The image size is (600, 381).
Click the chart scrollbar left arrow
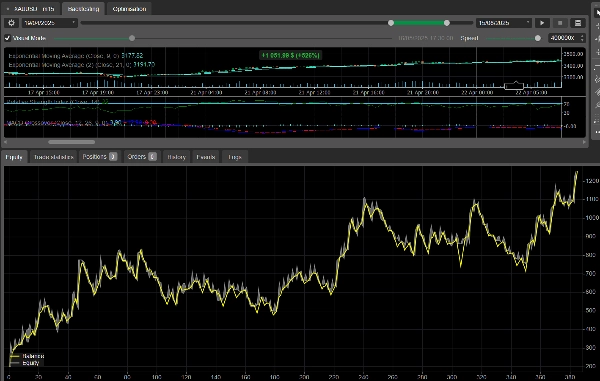pos(5,142)
